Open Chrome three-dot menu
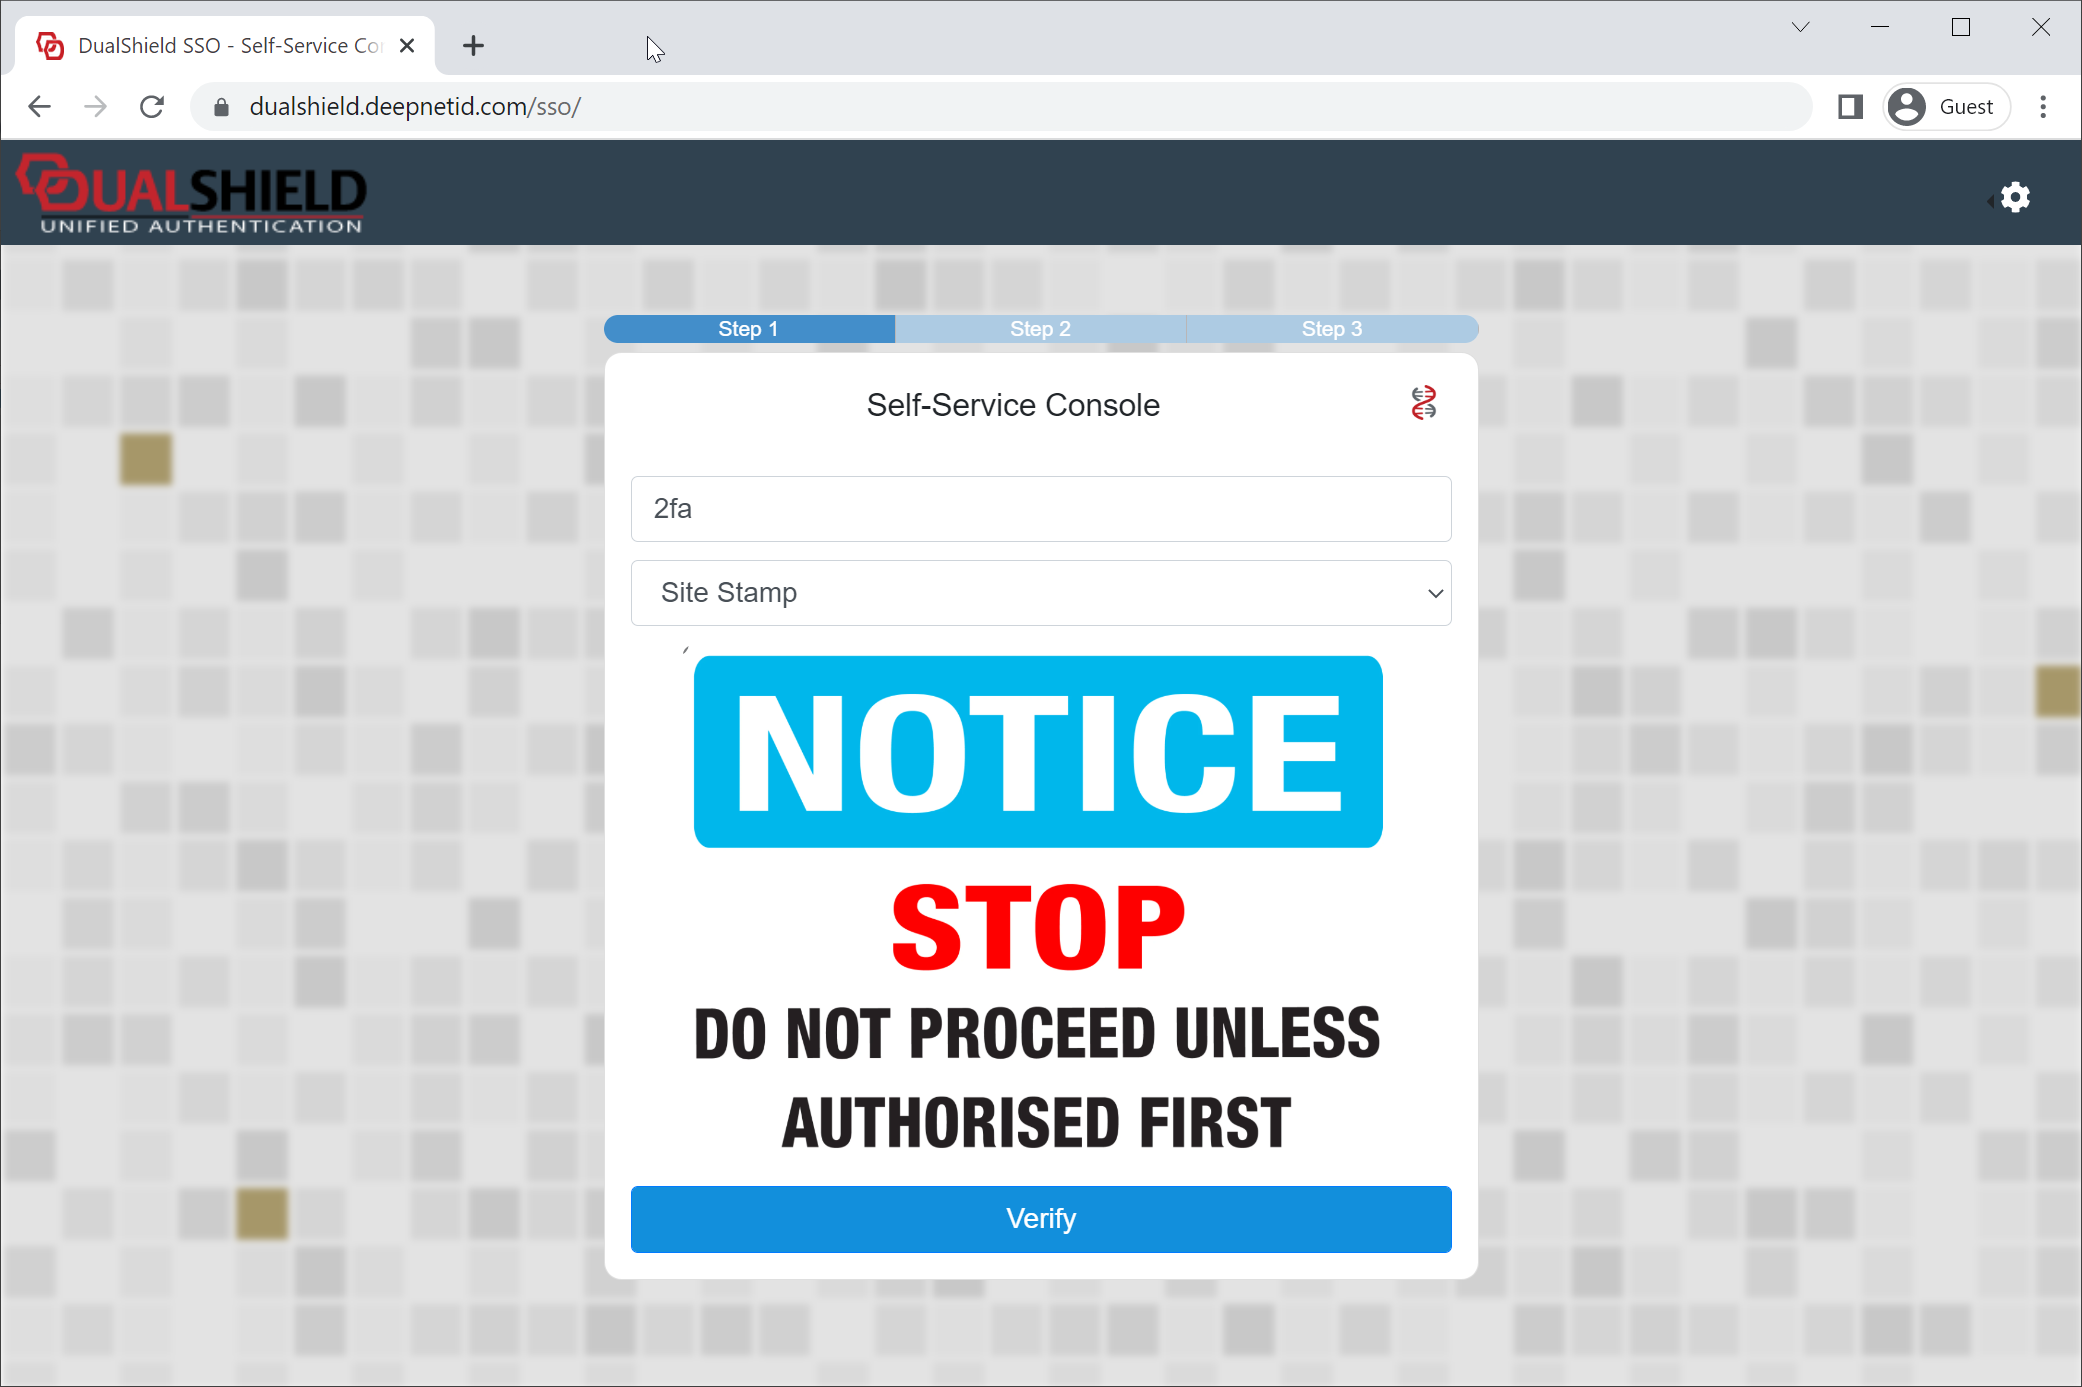2082x1387 pixels. pyautogui.click(x=2043, y=107)
